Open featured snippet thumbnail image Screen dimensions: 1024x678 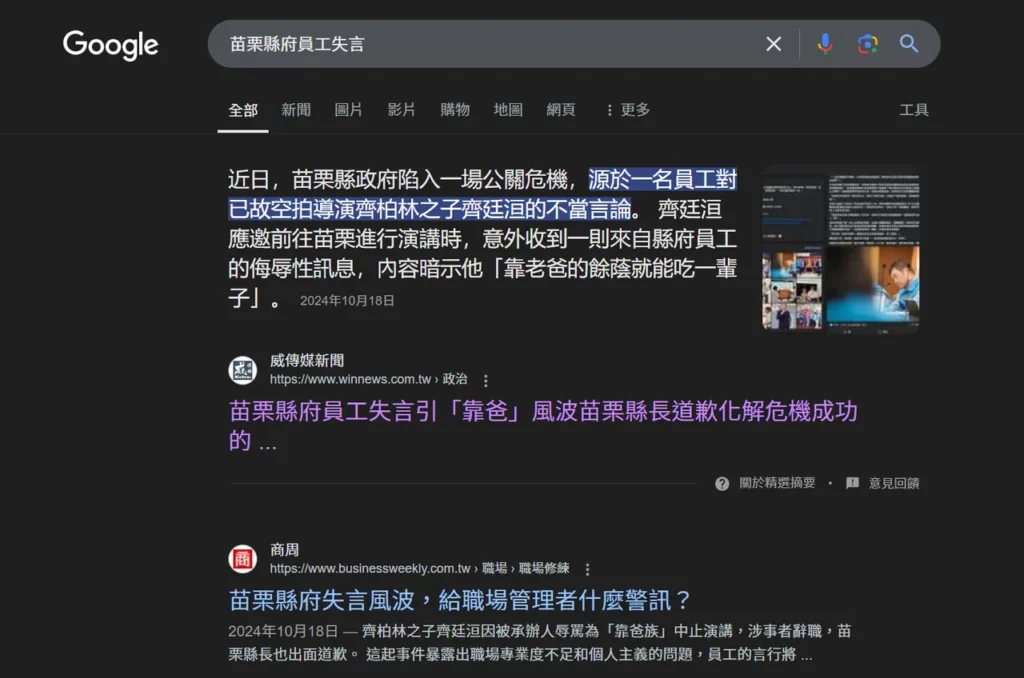tap(840, 249)
